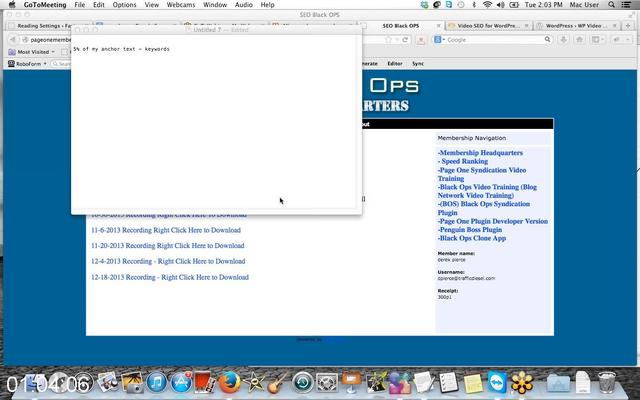This screenshot has width=640, height=400.
Task: Click RoboForm Editor toolbar button
Action: click(395, 64)
